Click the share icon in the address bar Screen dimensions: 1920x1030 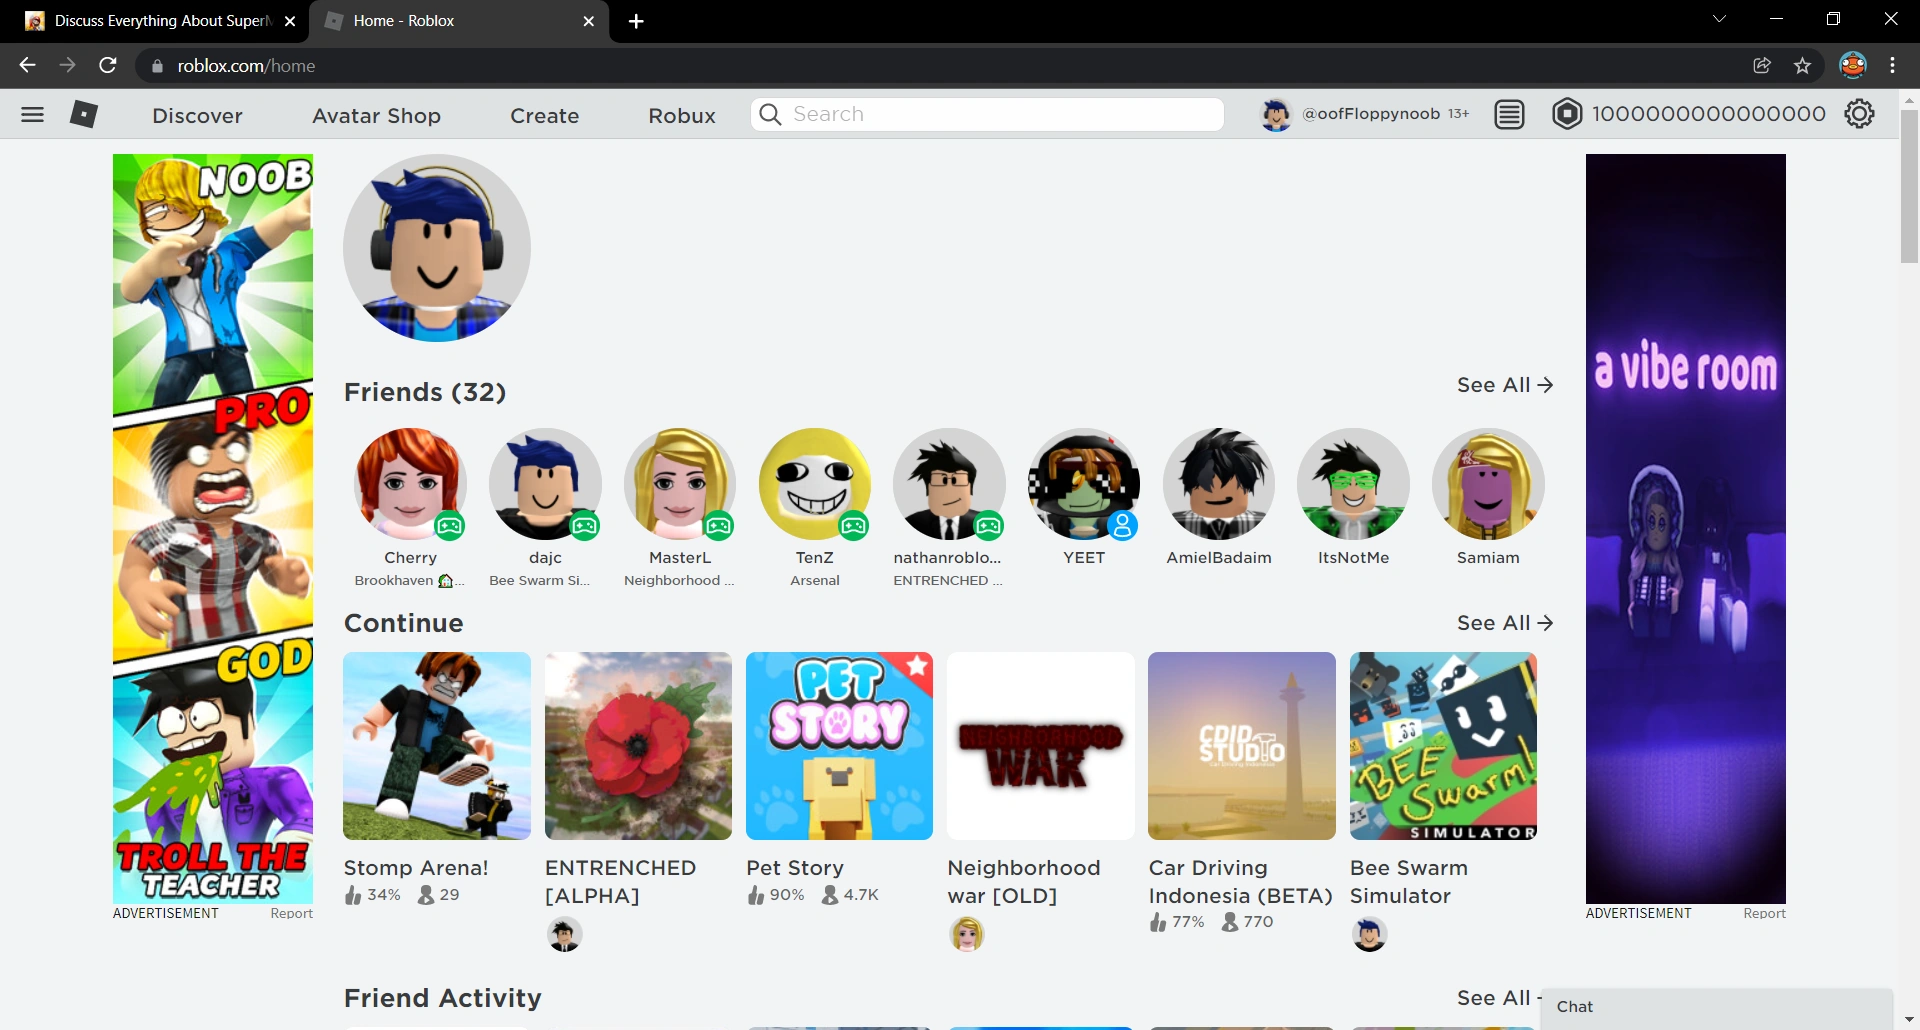point(1762,65)
